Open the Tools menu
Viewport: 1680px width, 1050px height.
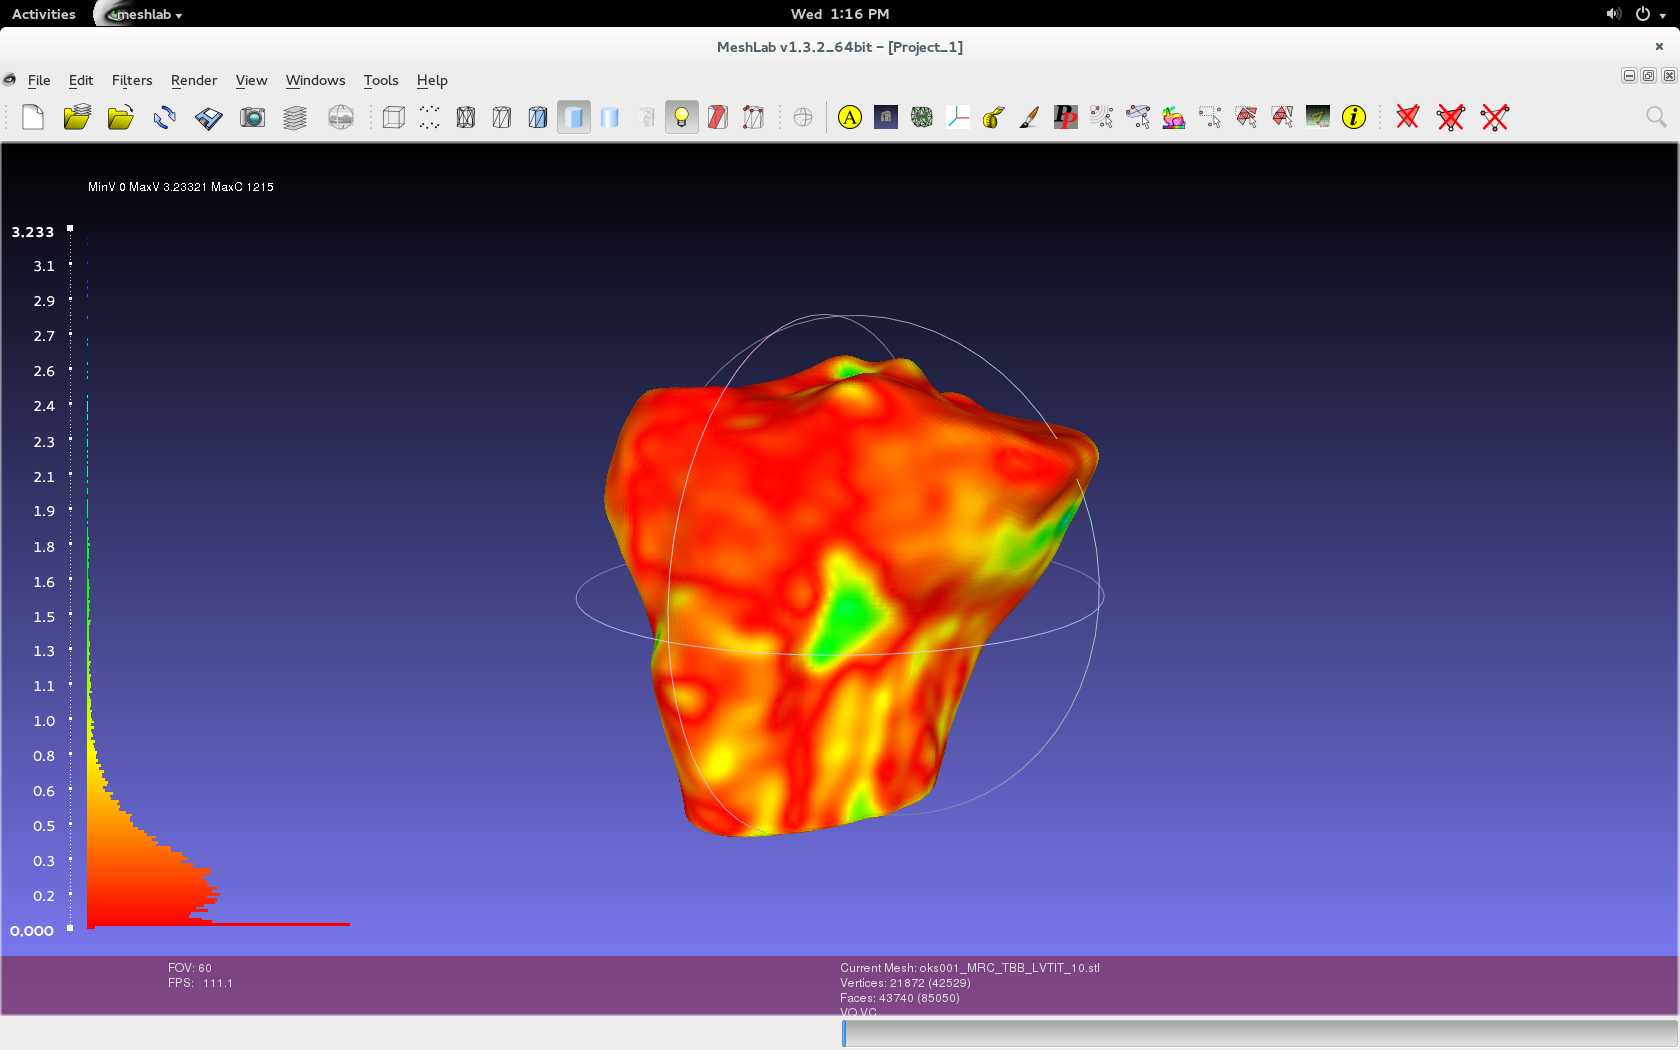[381, 80]
